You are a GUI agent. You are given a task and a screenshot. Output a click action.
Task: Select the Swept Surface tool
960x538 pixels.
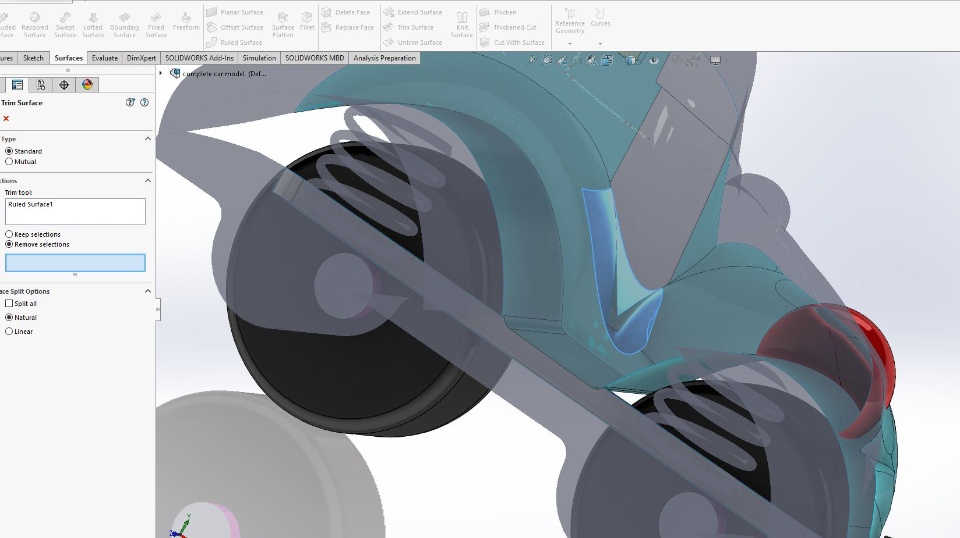point(65,24)
